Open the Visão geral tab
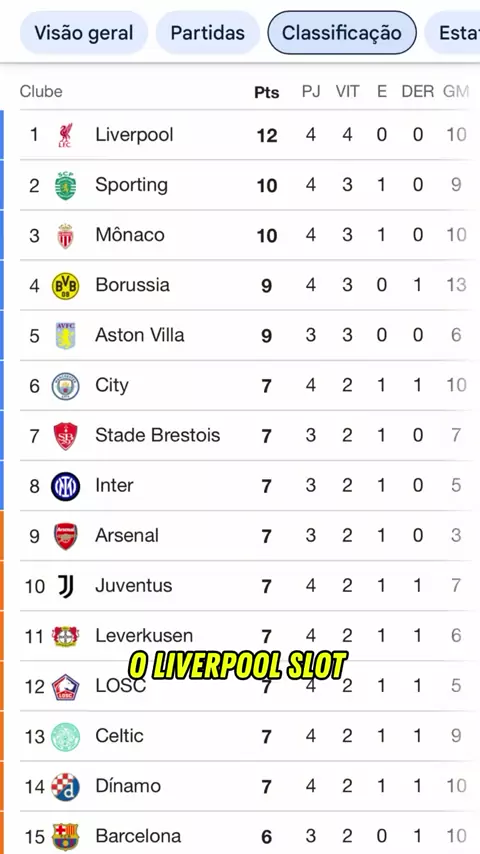 84,33
